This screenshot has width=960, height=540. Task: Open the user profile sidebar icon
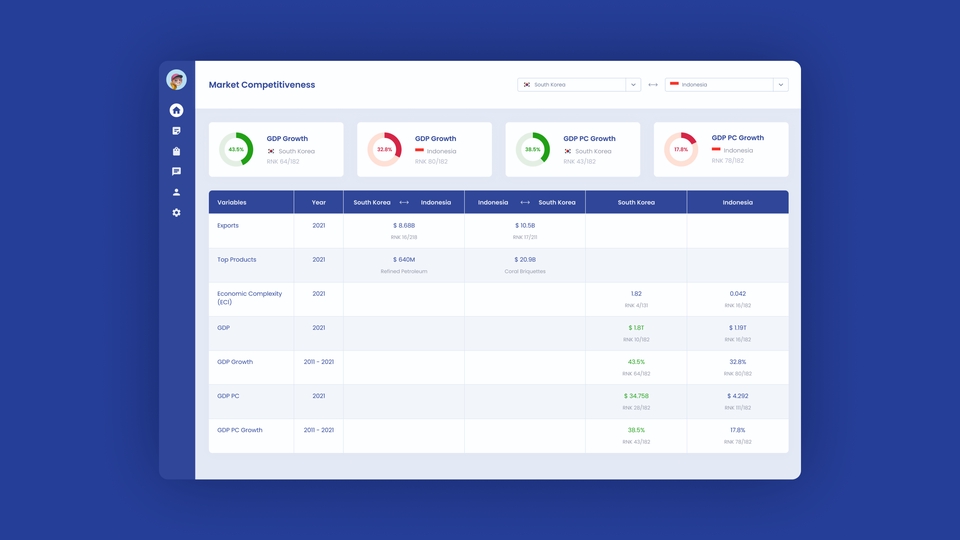(176, 192)
